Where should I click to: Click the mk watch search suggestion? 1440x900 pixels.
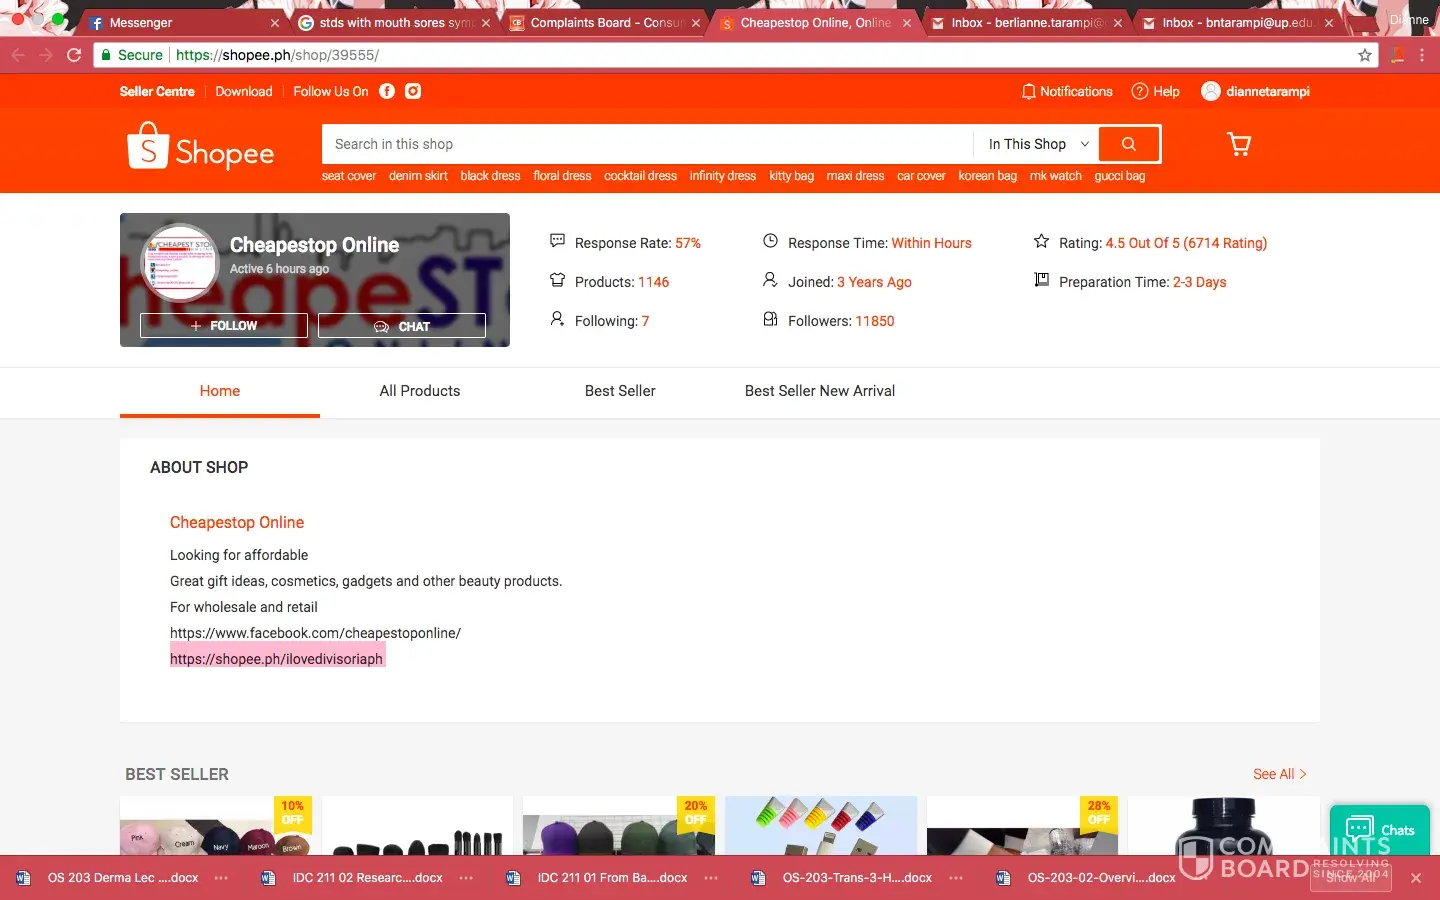[x=1056, y=176]
